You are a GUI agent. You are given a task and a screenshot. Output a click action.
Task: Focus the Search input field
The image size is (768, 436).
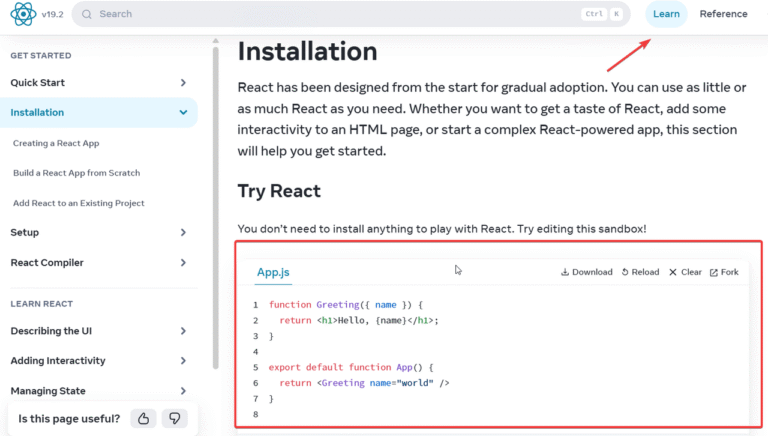click(330, 14)
